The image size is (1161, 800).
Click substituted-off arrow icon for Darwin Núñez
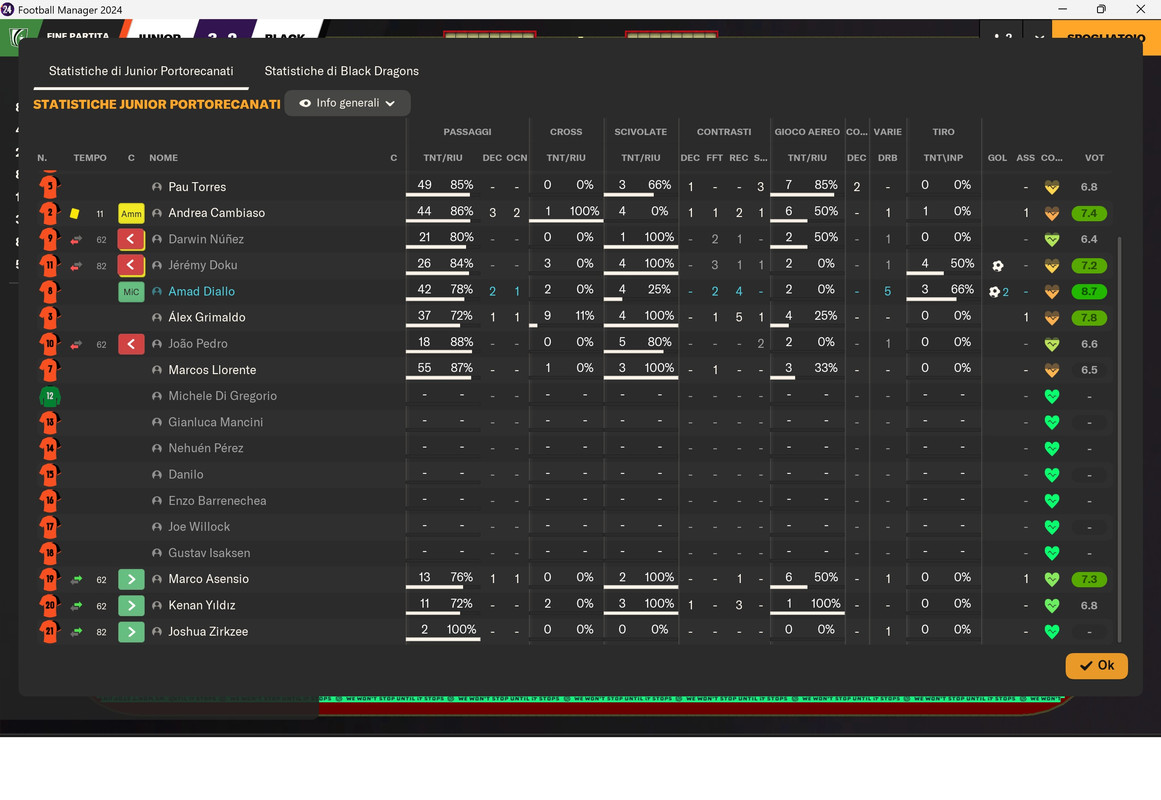click(131, 239)
